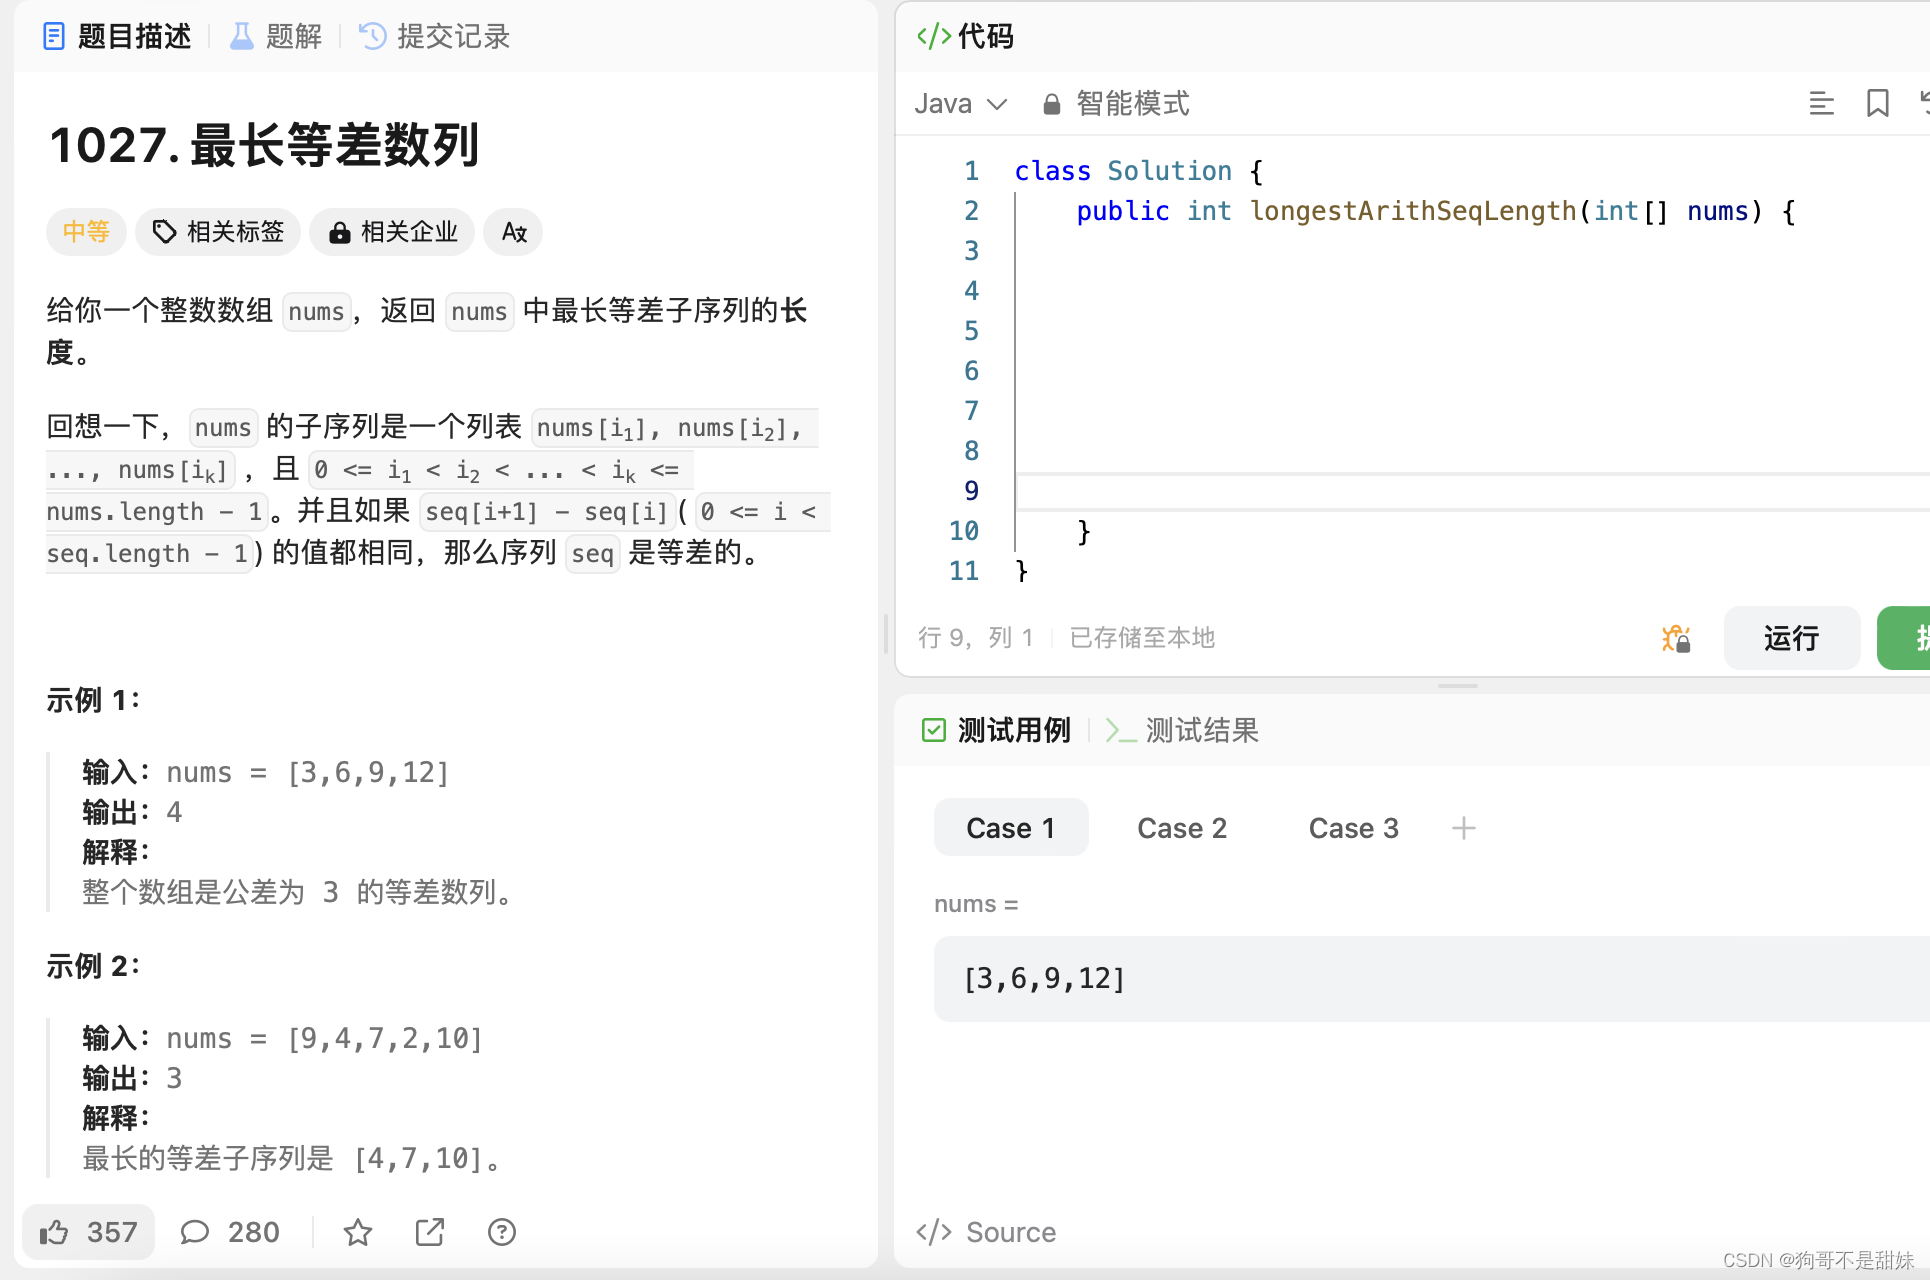This screenshot has width=1930, height=1280.
Task: Open the question mark help icon
Action: (x=502, y=1232)
